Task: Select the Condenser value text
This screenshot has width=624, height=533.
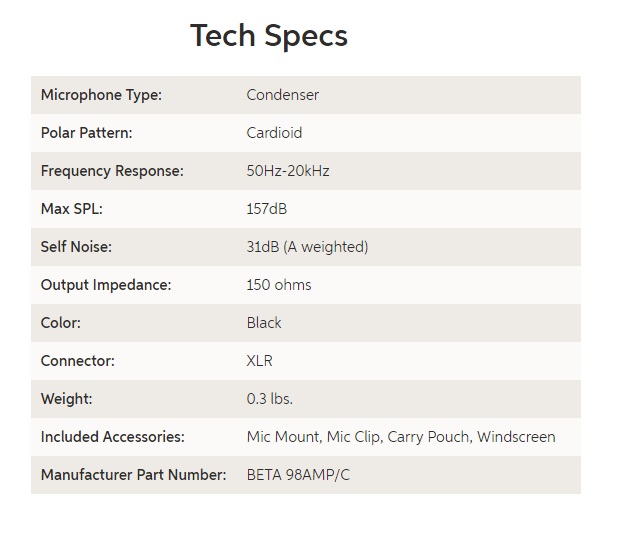Action: (283, 95)
